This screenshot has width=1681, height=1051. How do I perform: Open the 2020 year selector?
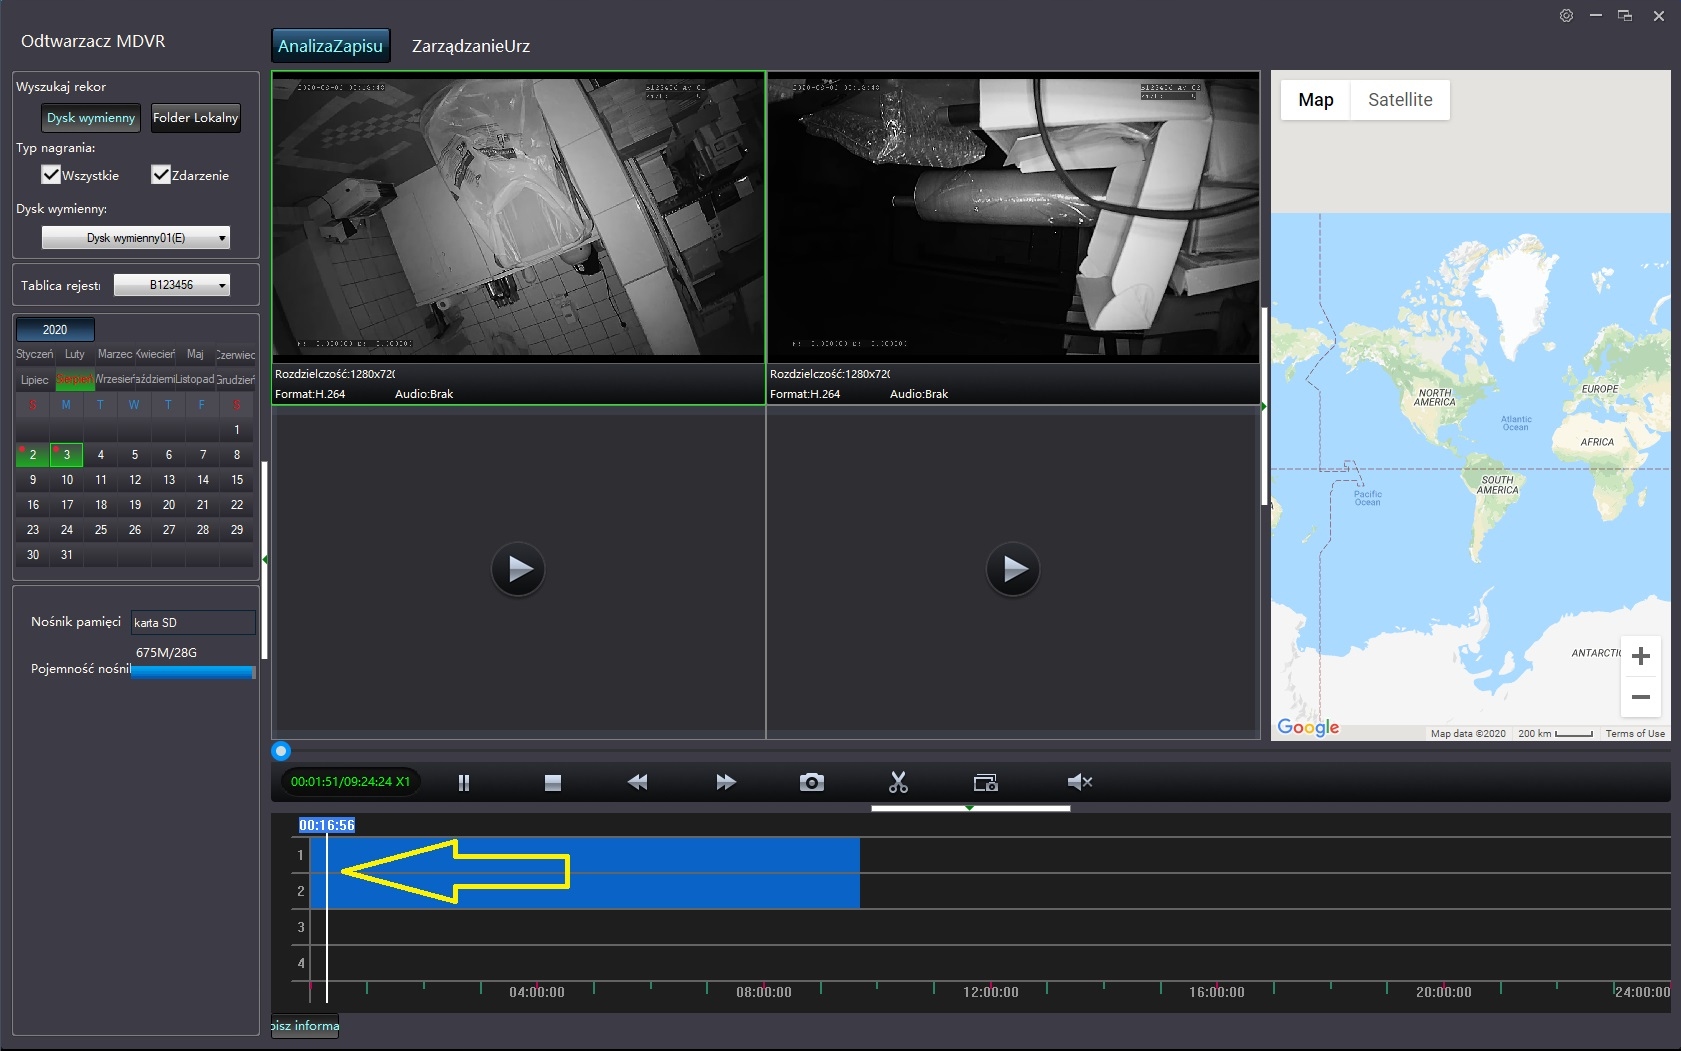pyautogui.click(x=55, y=329)
